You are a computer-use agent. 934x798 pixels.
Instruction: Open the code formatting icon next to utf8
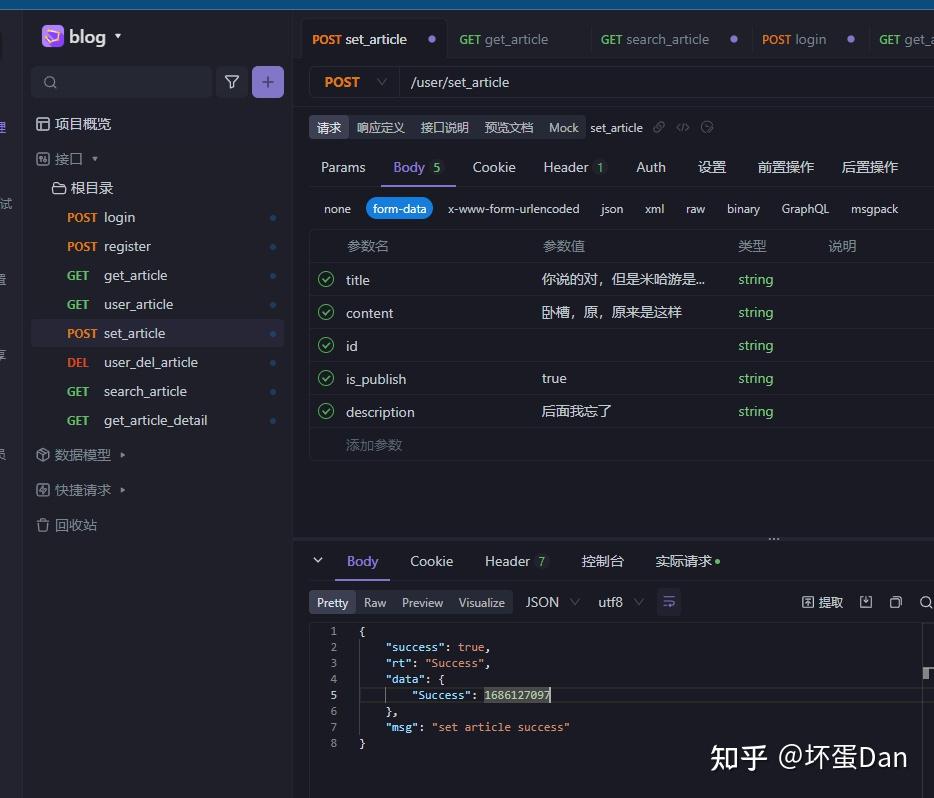click(668, 602)
